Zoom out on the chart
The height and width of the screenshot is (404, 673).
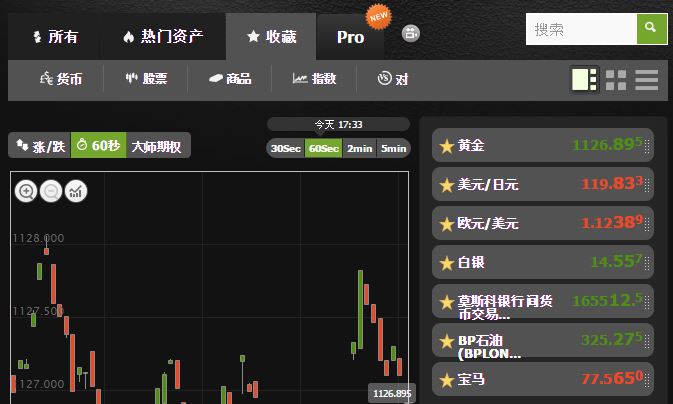[x=51, y=191]
